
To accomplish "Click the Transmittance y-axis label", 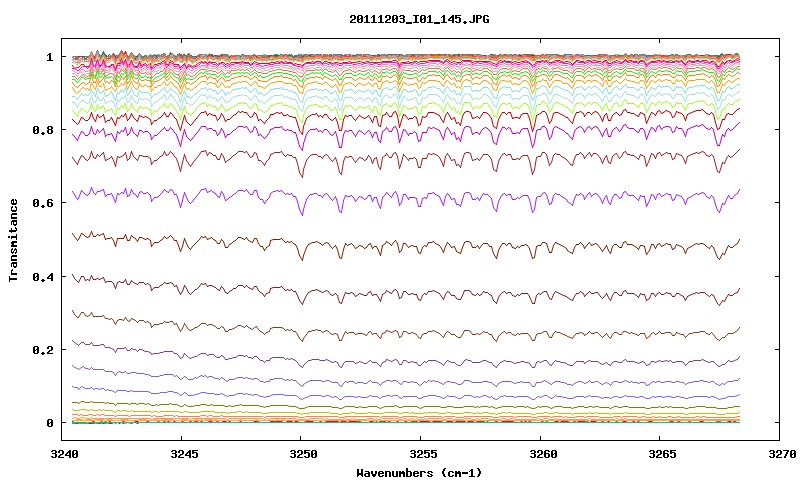I will 13,240.
